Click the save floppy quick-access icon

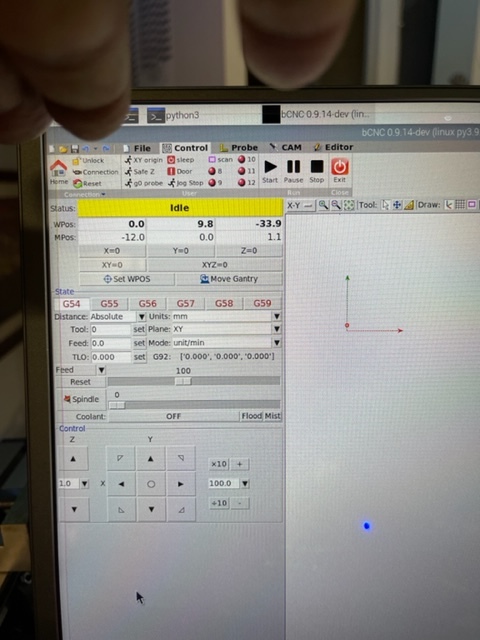[75, 149]
